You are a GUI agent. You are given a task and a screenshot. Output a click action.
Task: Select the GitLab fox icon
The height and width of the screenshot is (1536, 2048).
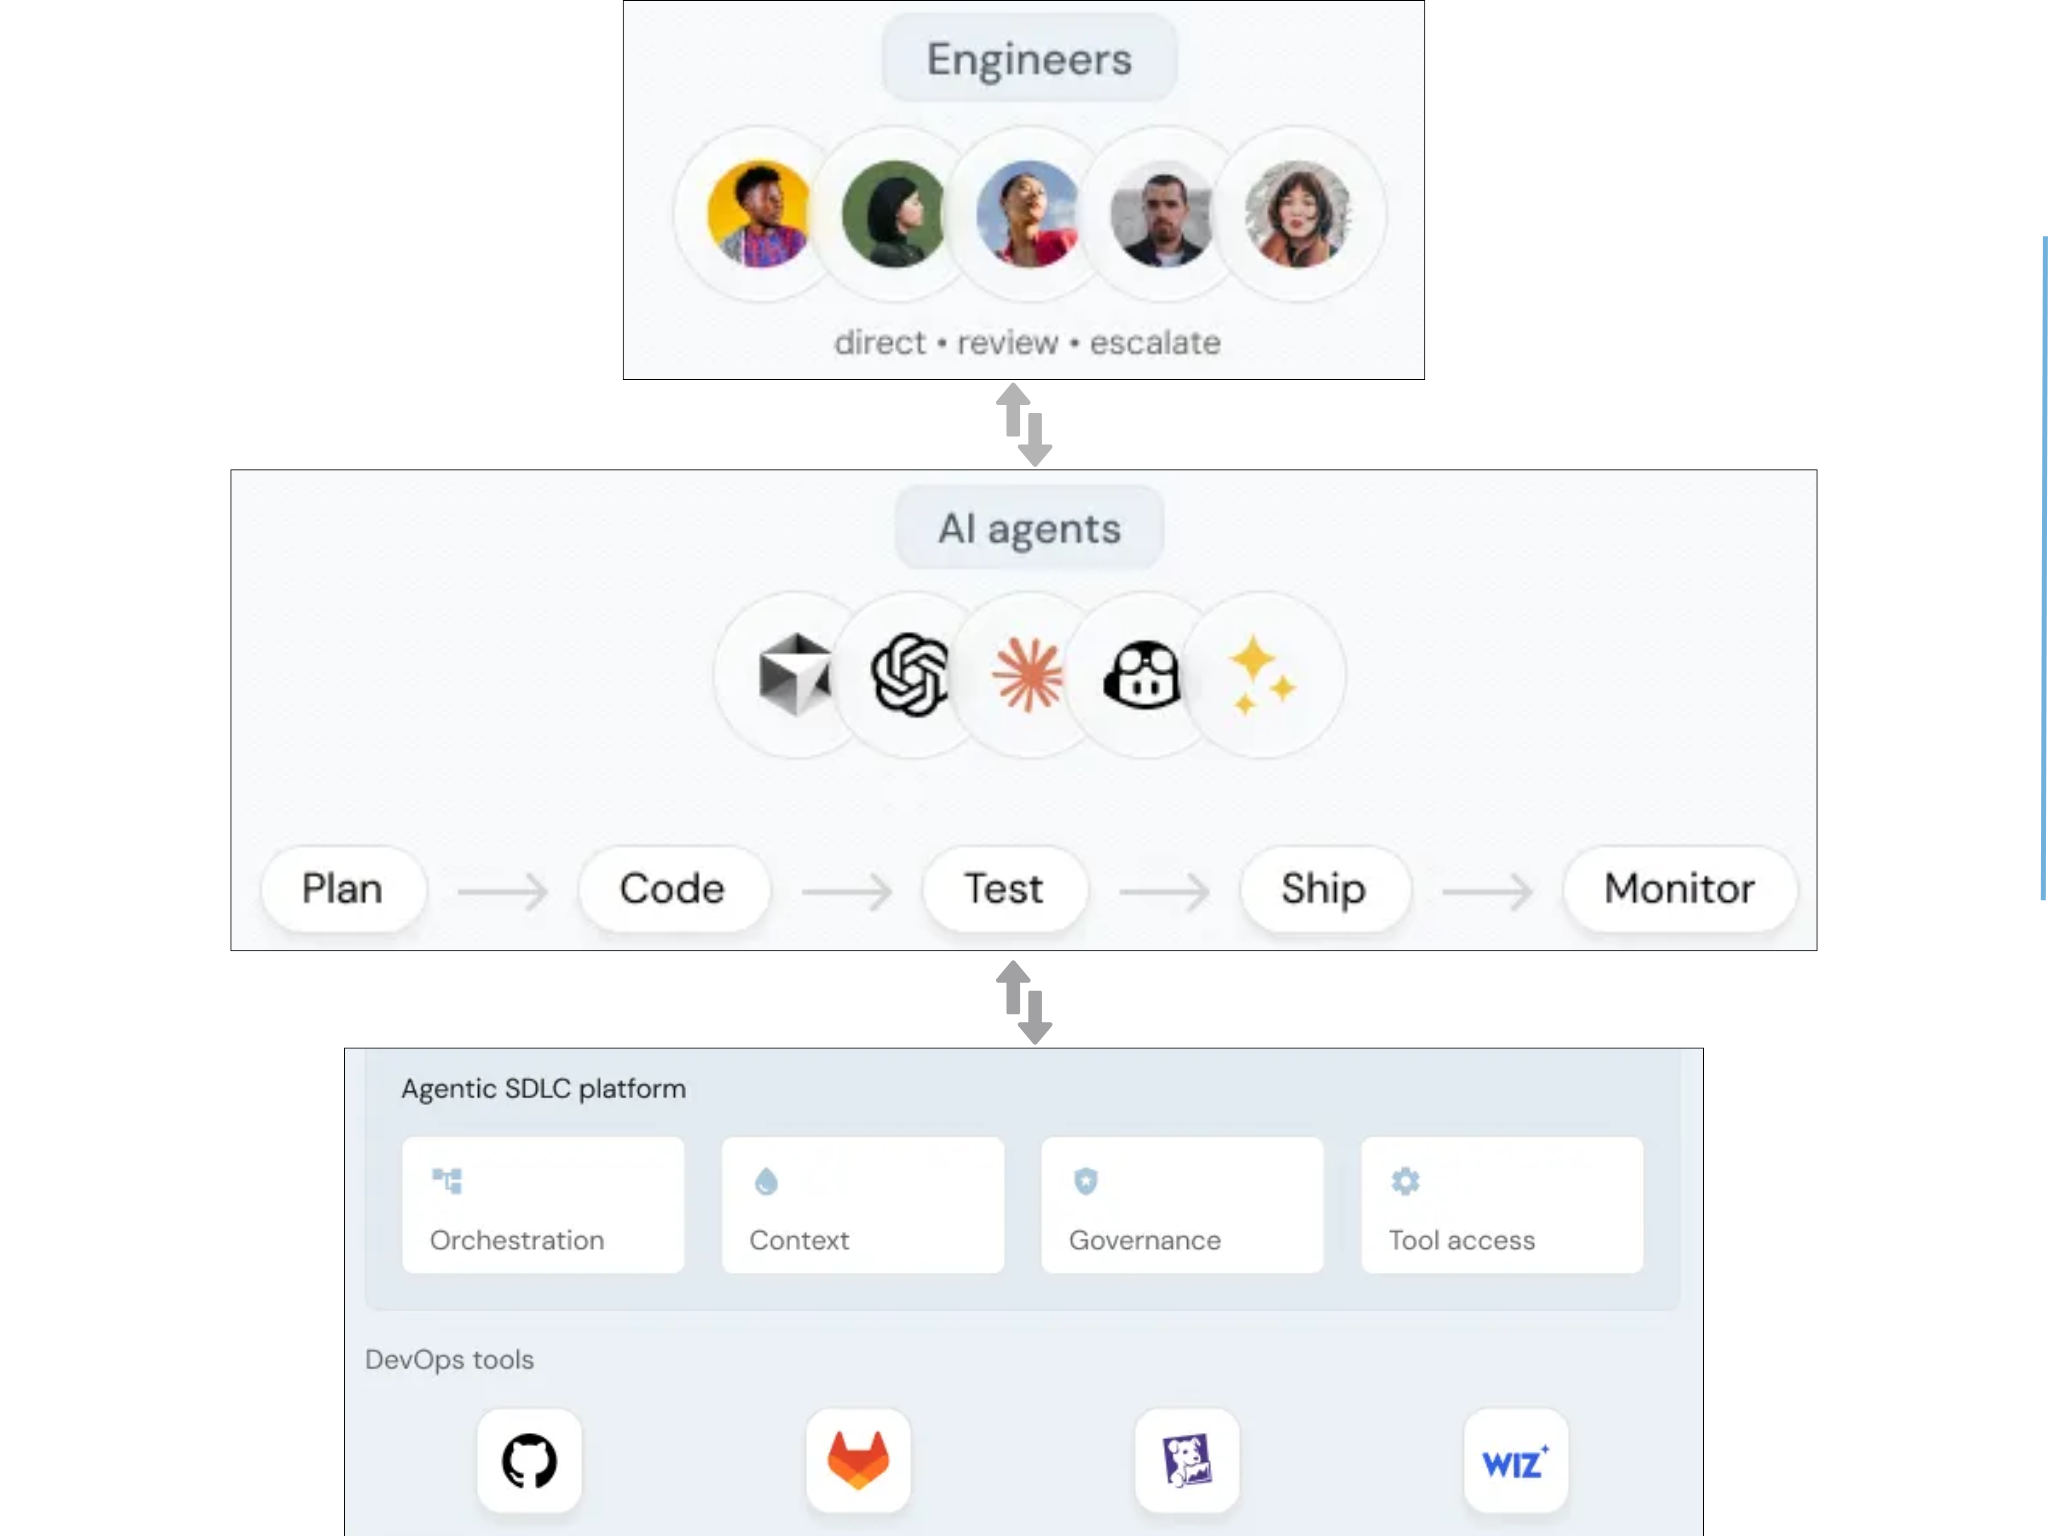[x=858, y=1461]
